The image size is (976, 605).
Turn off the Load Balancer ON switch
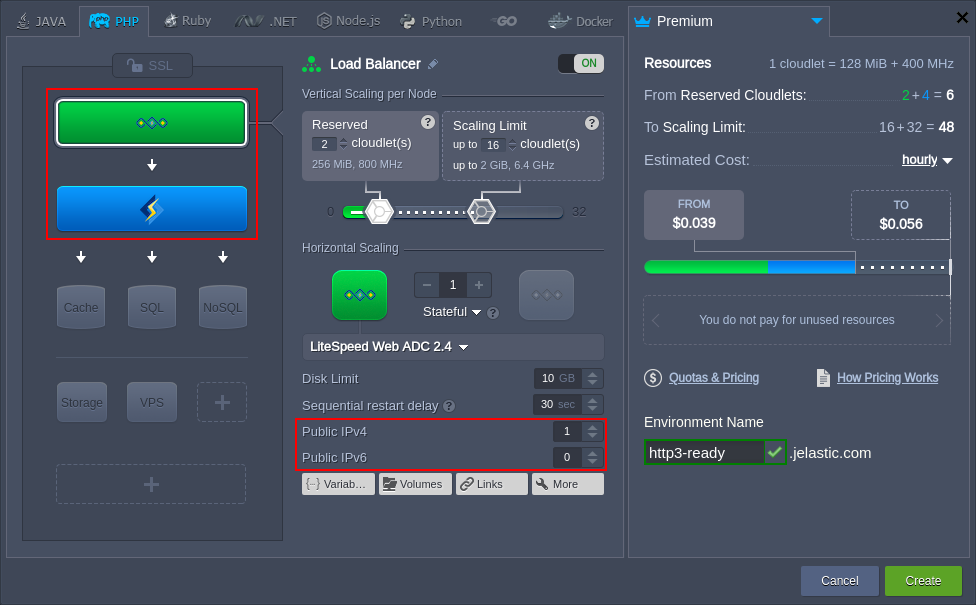coord(581,63)
